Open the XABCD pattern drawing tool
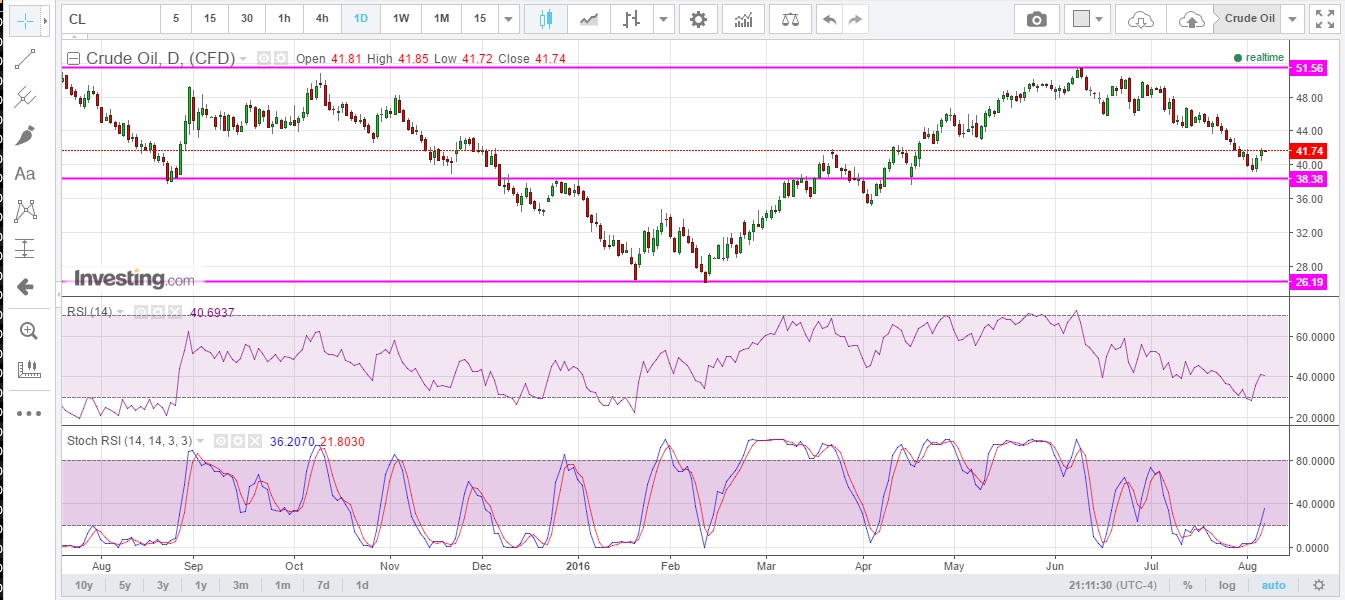This screenshot has height=600, width=1345. 25,210
